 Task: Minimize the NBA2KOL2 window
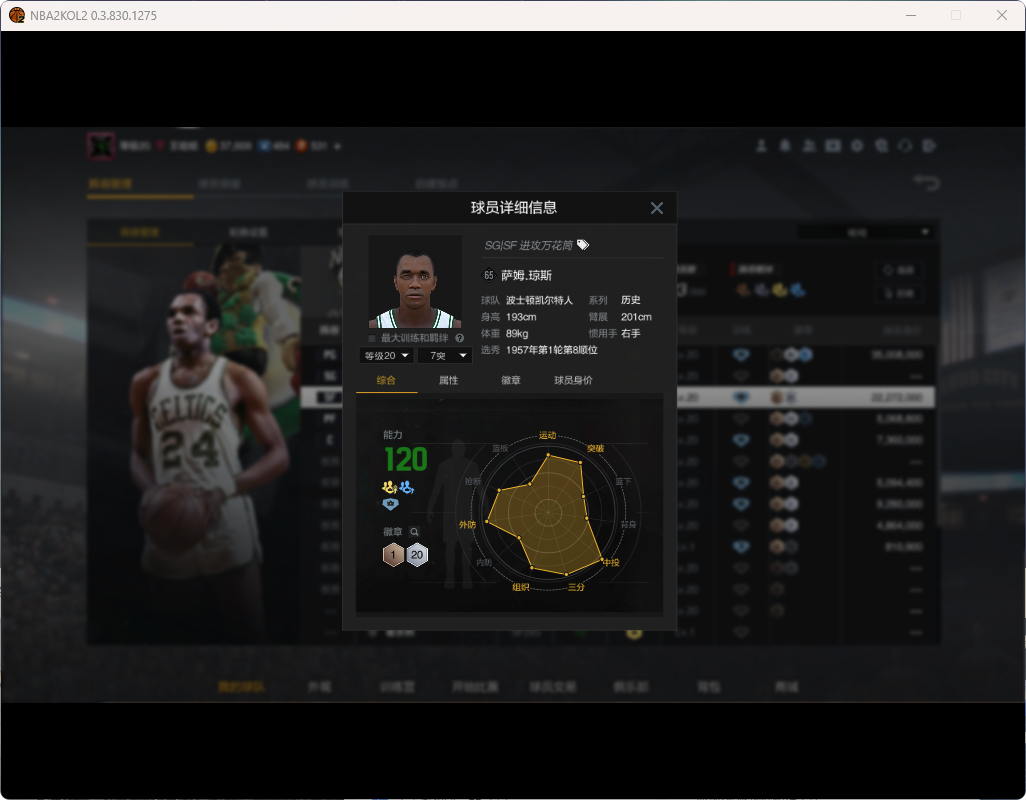tap(911, 15)
